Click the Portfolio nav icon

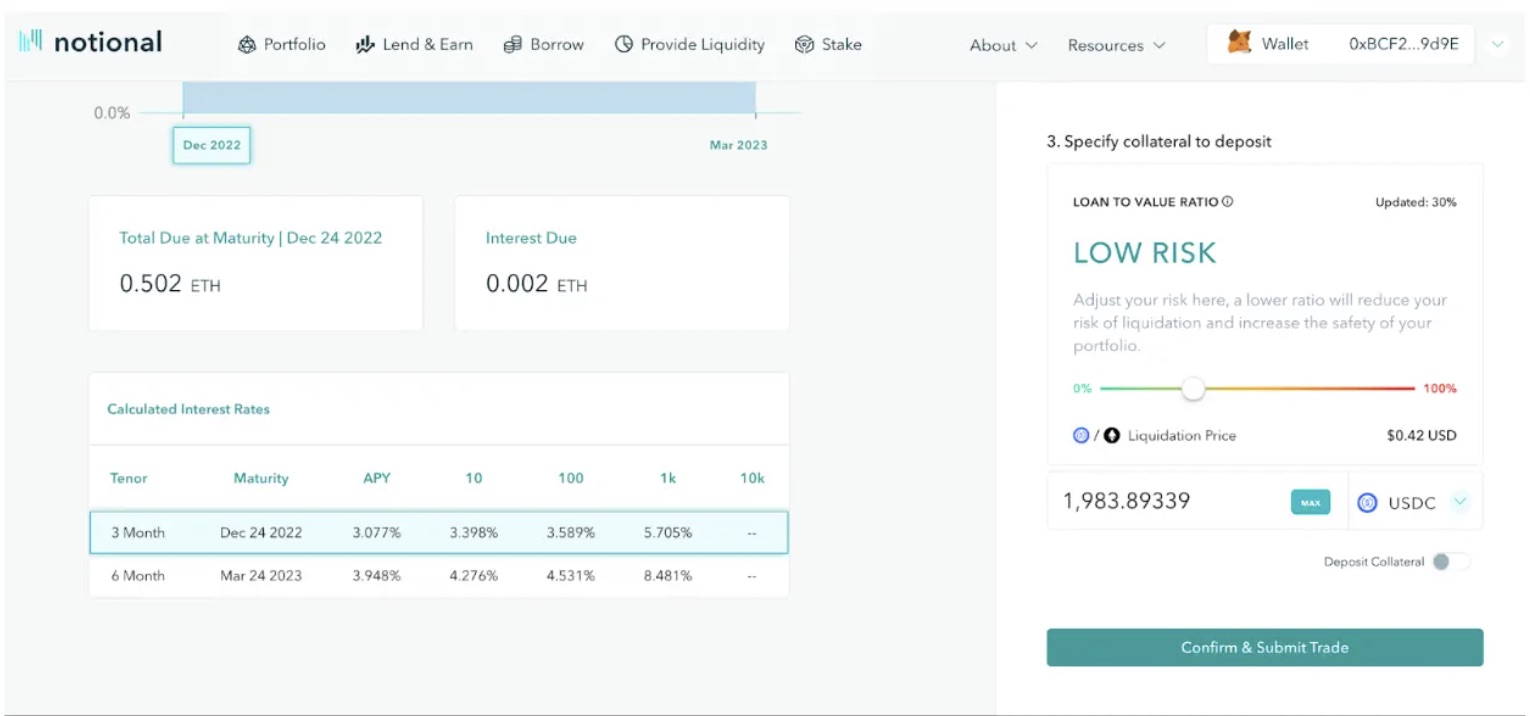tap(247, 45)
